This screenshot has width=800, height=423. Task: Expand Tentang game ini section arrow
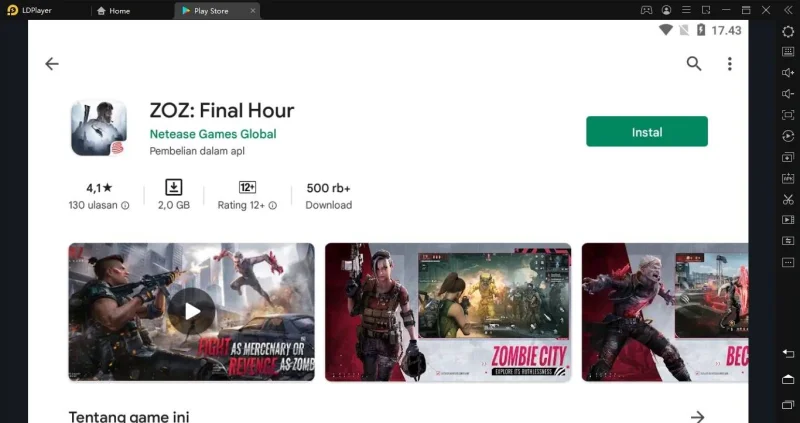(x=697, y=417)
